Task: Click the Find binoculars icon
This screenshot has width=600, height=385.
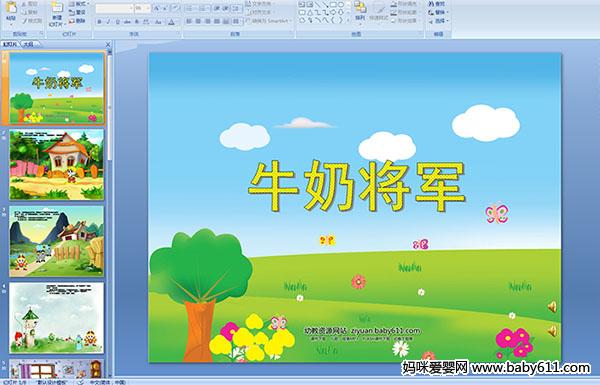Action: tap(437, 4)
